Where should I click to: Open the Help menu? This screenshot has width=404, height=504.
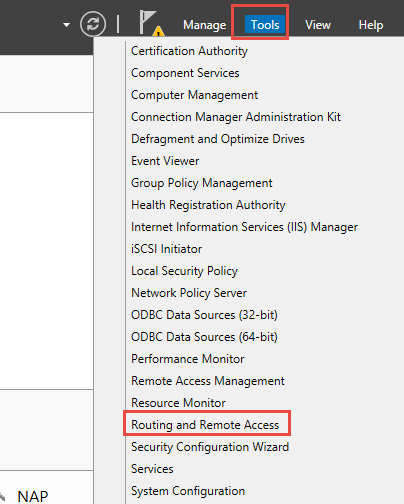[371, 25]
